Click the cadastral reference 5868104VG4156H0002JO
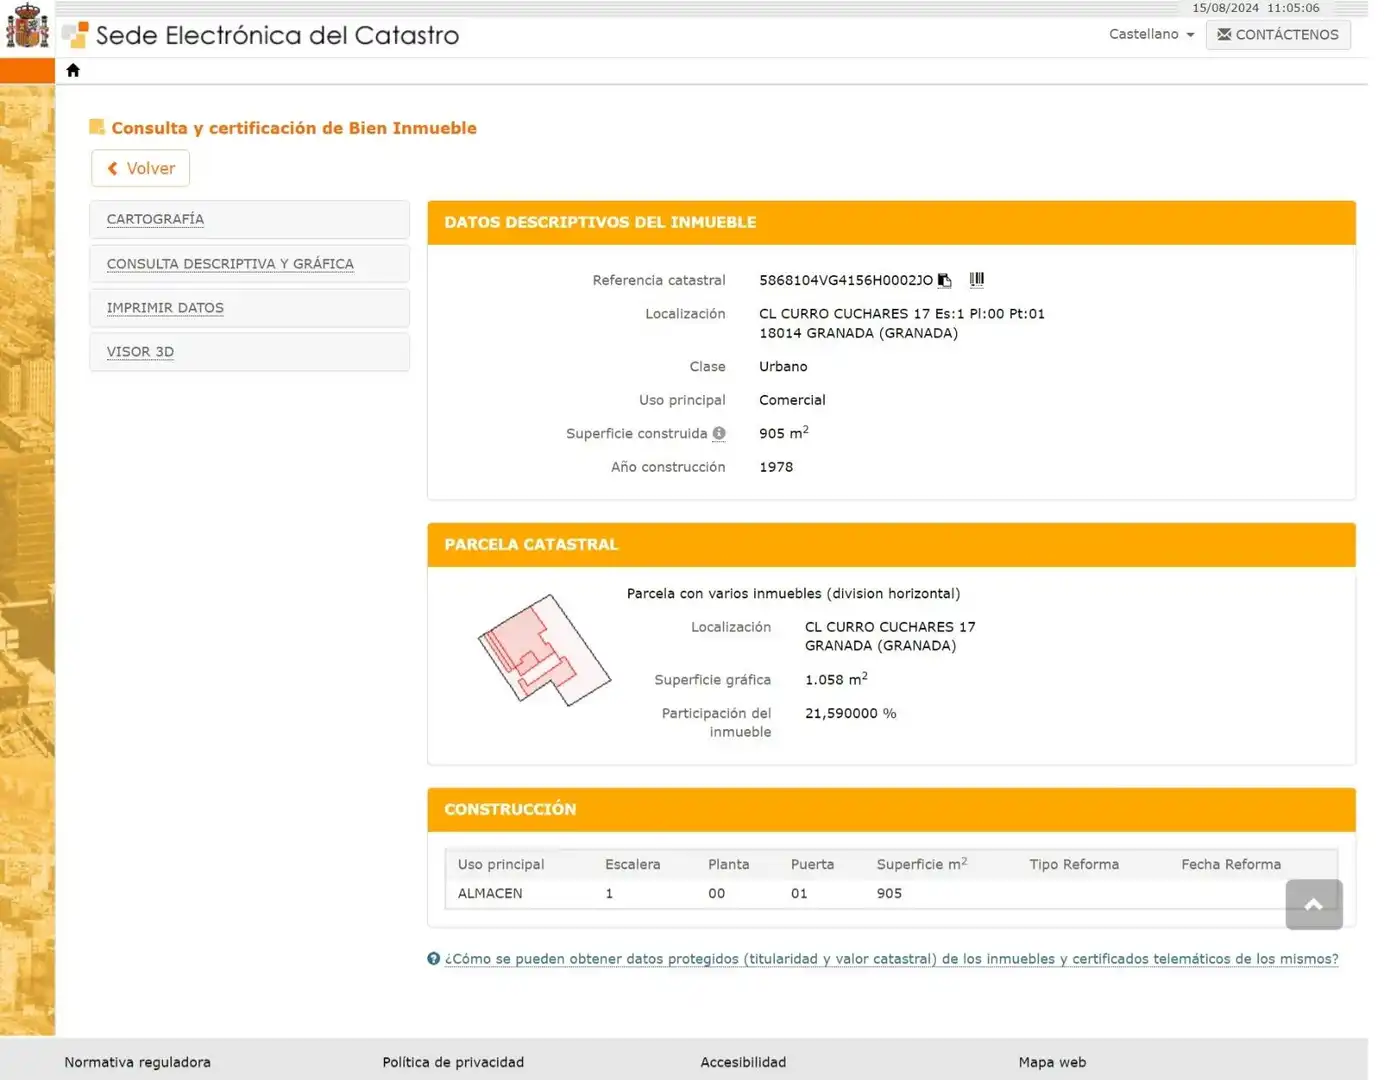The width and height of the screenshot is (1384, 1080). point(845,280)
